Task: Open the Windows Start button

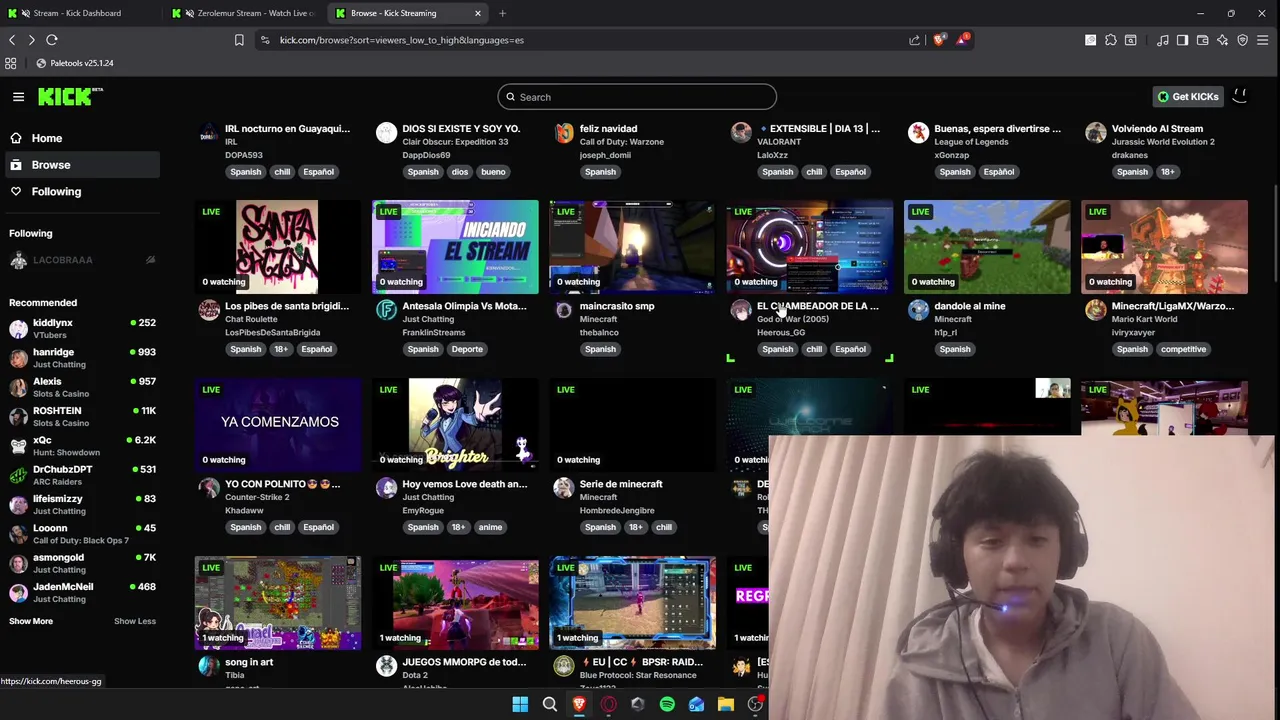Action: pos(520,704)
